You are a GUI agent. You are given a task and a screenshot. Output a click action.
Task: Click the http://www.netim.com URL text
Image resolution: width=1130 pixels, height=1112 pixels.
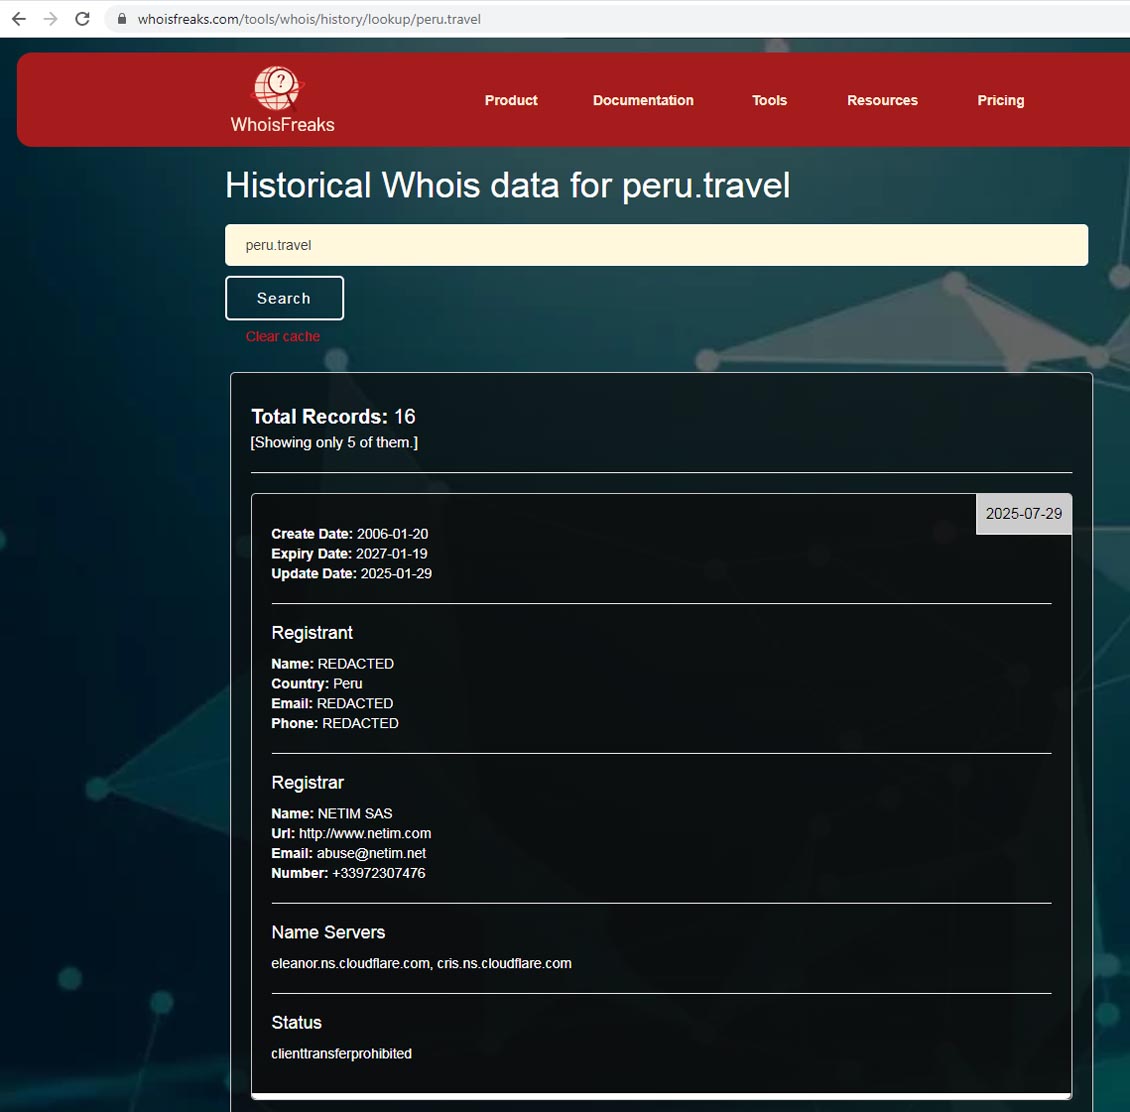[x=365, y=833]
